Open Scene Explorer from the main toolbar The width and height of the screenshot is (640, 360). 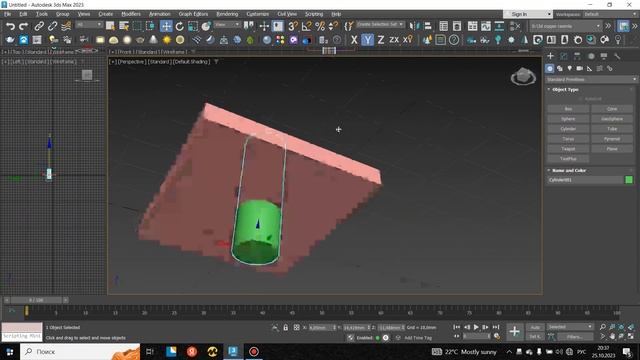pyautogui.click(x=444, y=26)
